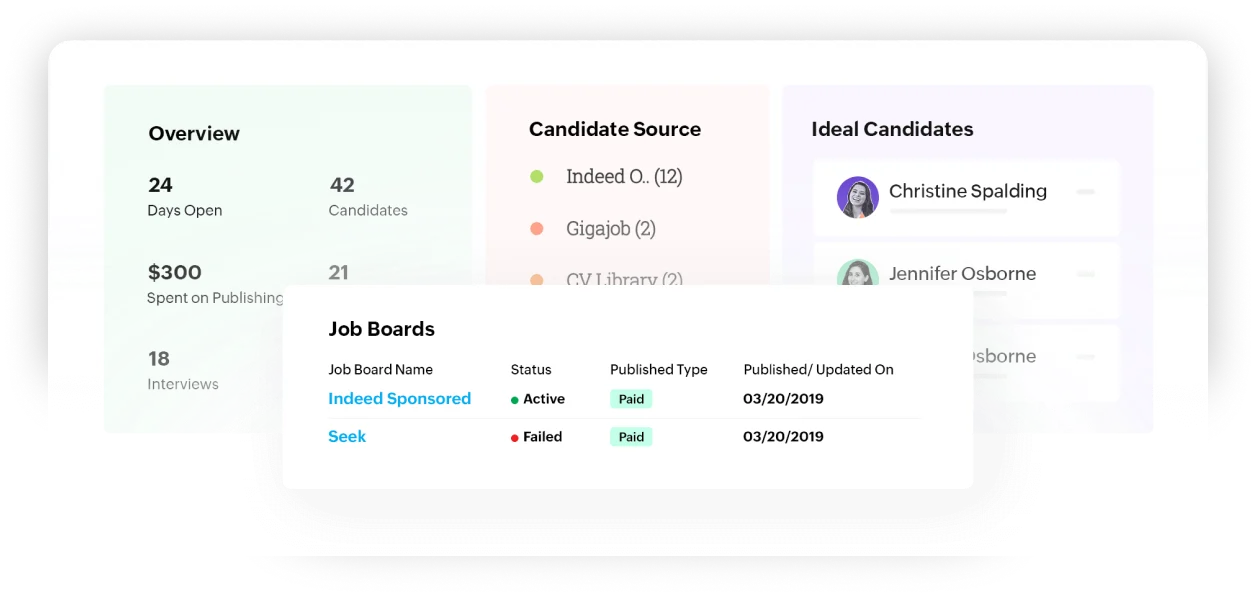The image size is (1256, 612).
Task: Click the dash icon beside Christine Spalding
Action: [x=1086, y=192]
